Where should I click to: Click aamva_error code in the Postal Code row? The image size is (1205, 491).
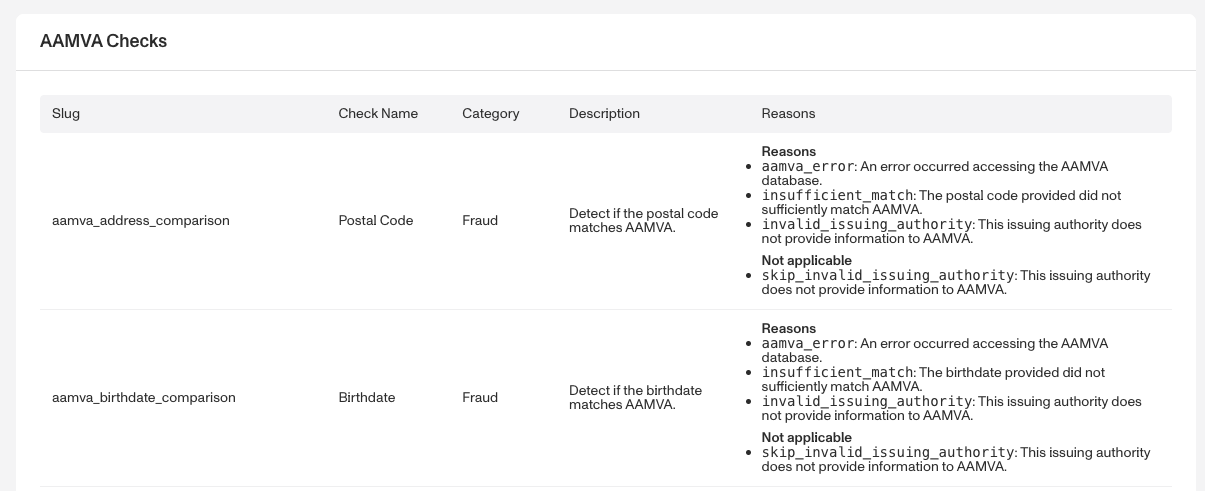[x=808, y=167]
